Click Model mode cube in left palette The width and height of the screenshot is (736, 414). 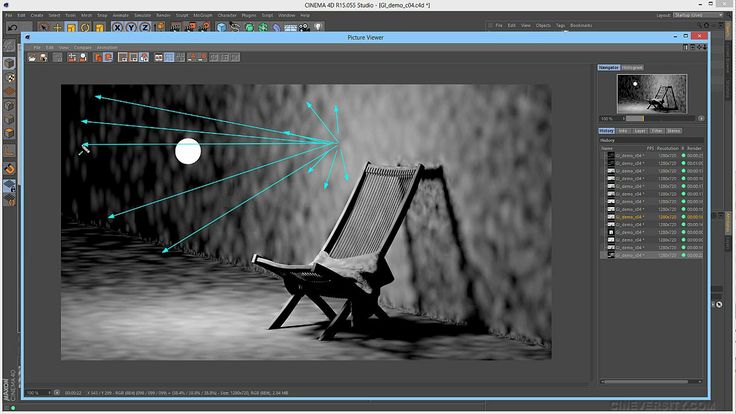[9, 63]
